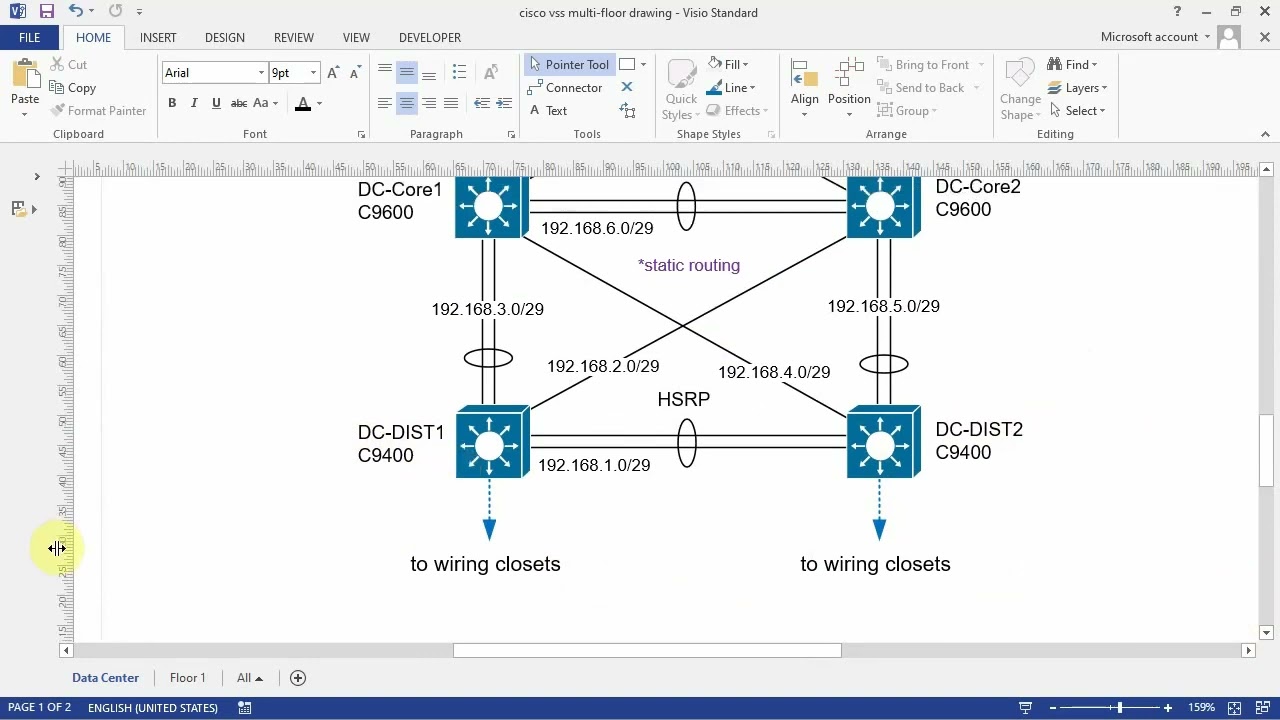Increase font size with the large A icon
Viewport: 1280px width, 720px height.
333,73
